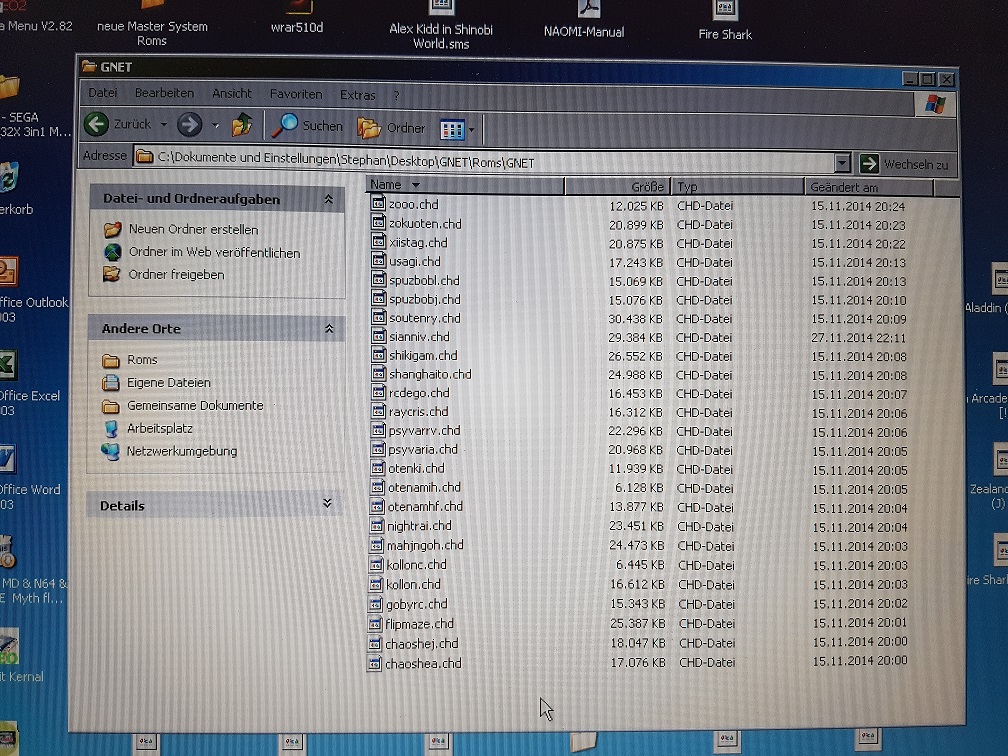This screenshot has height=756, width=1008.
Task: Open the Extras menu
Action: [x=357, y=95]
